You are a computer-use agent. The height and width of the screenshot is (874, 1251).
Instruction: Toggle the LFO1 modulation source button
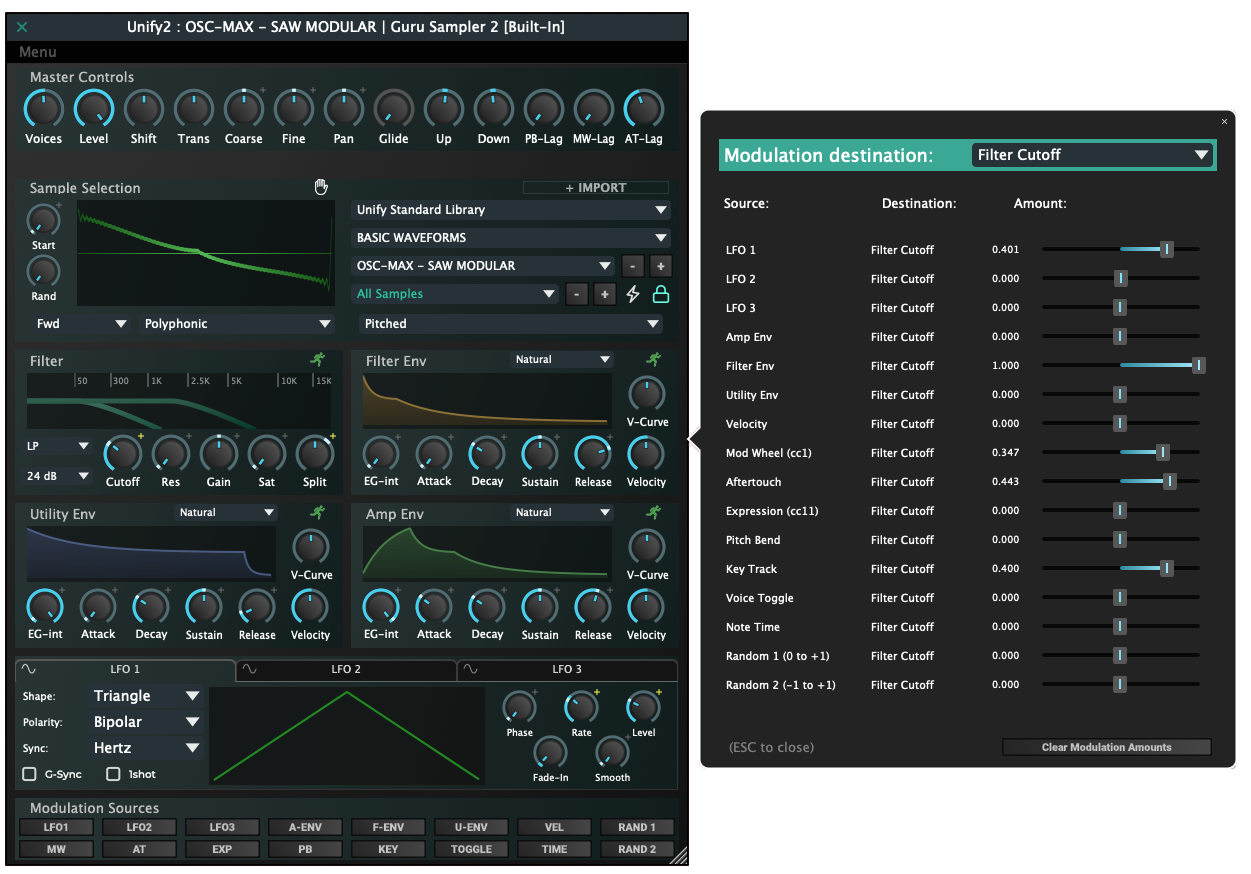pyautogui.click(x=56, y=827)
